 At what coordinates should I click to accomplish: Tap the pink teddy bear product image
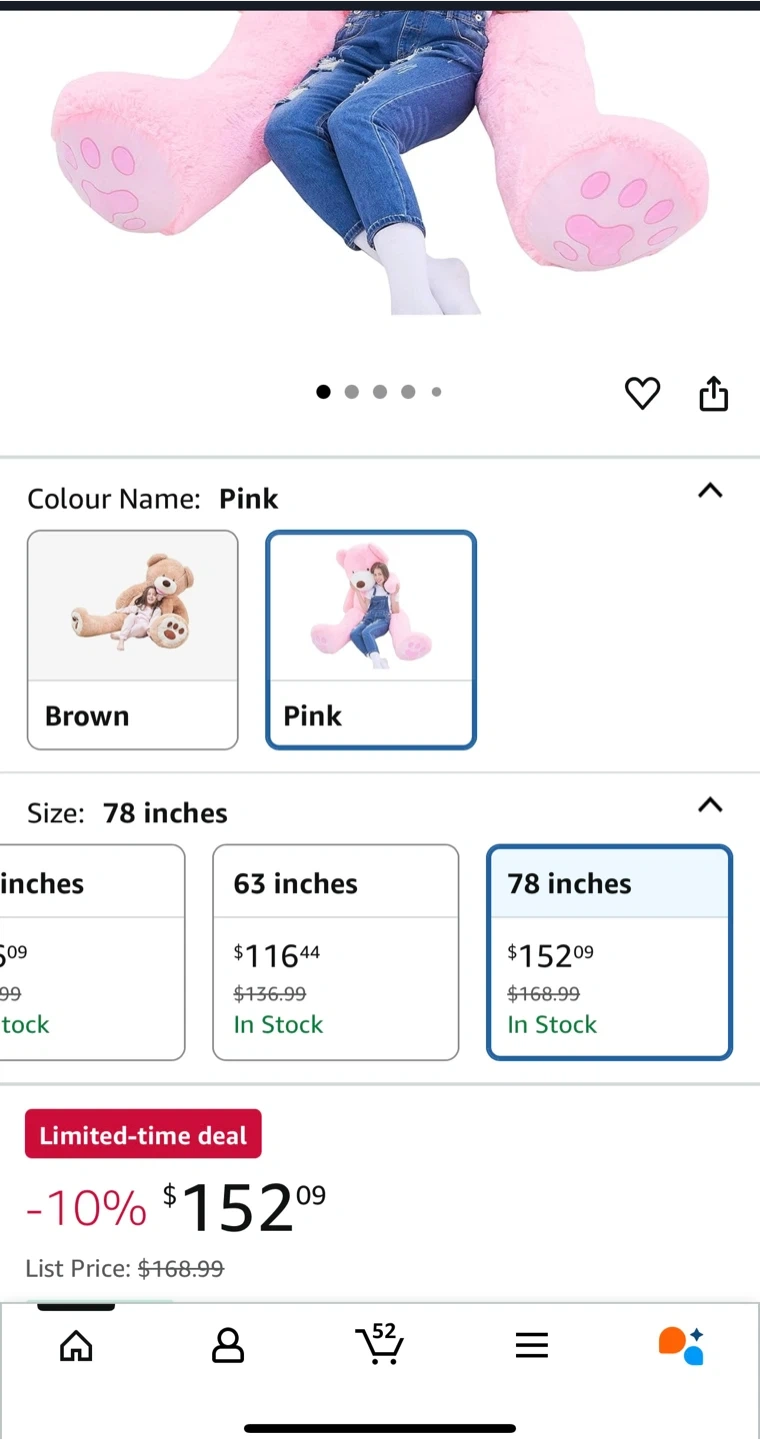click(380, 150)
